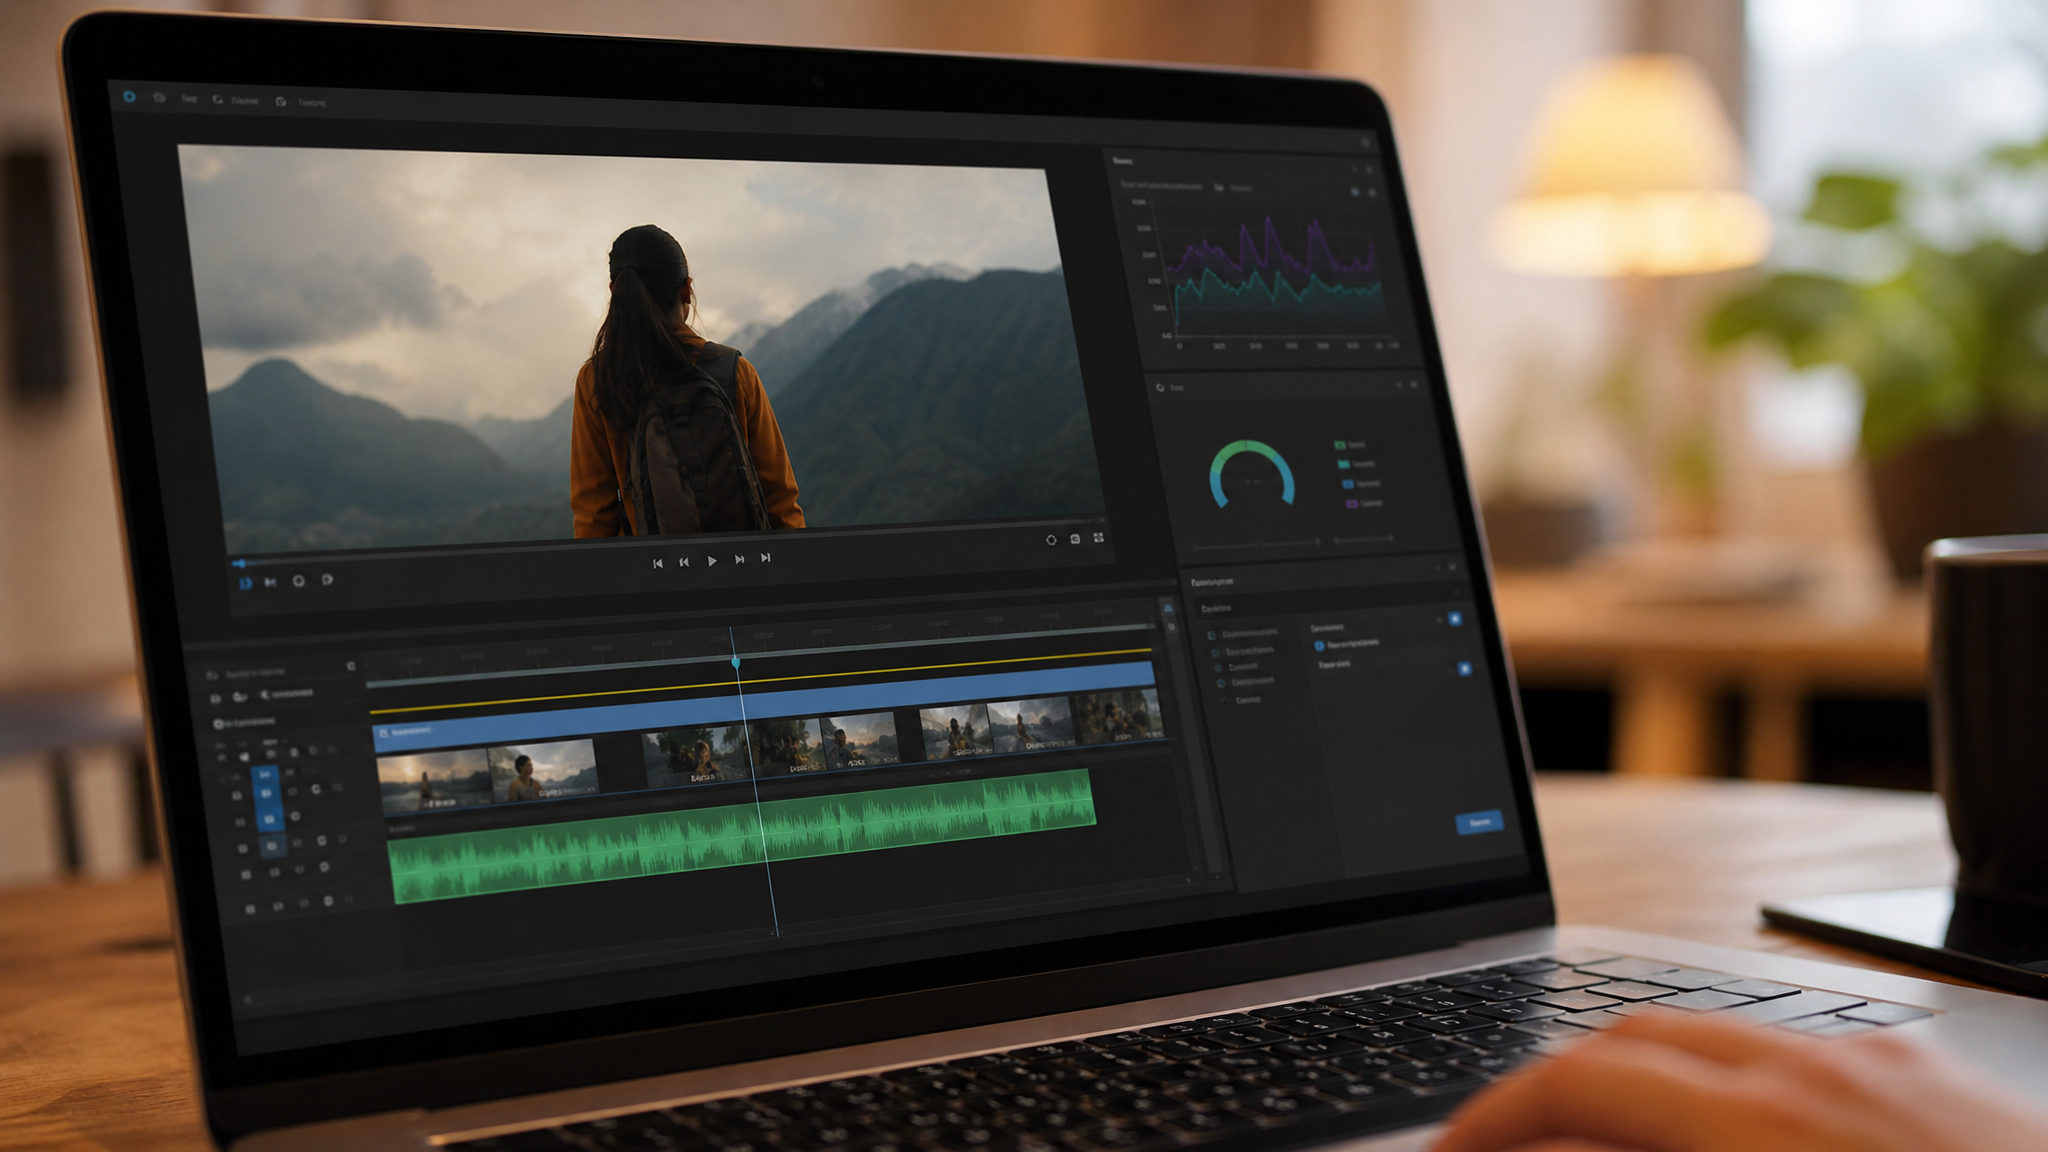Click the blue app logo in top bar
2048x1152 pixels.
coord(129,97)
